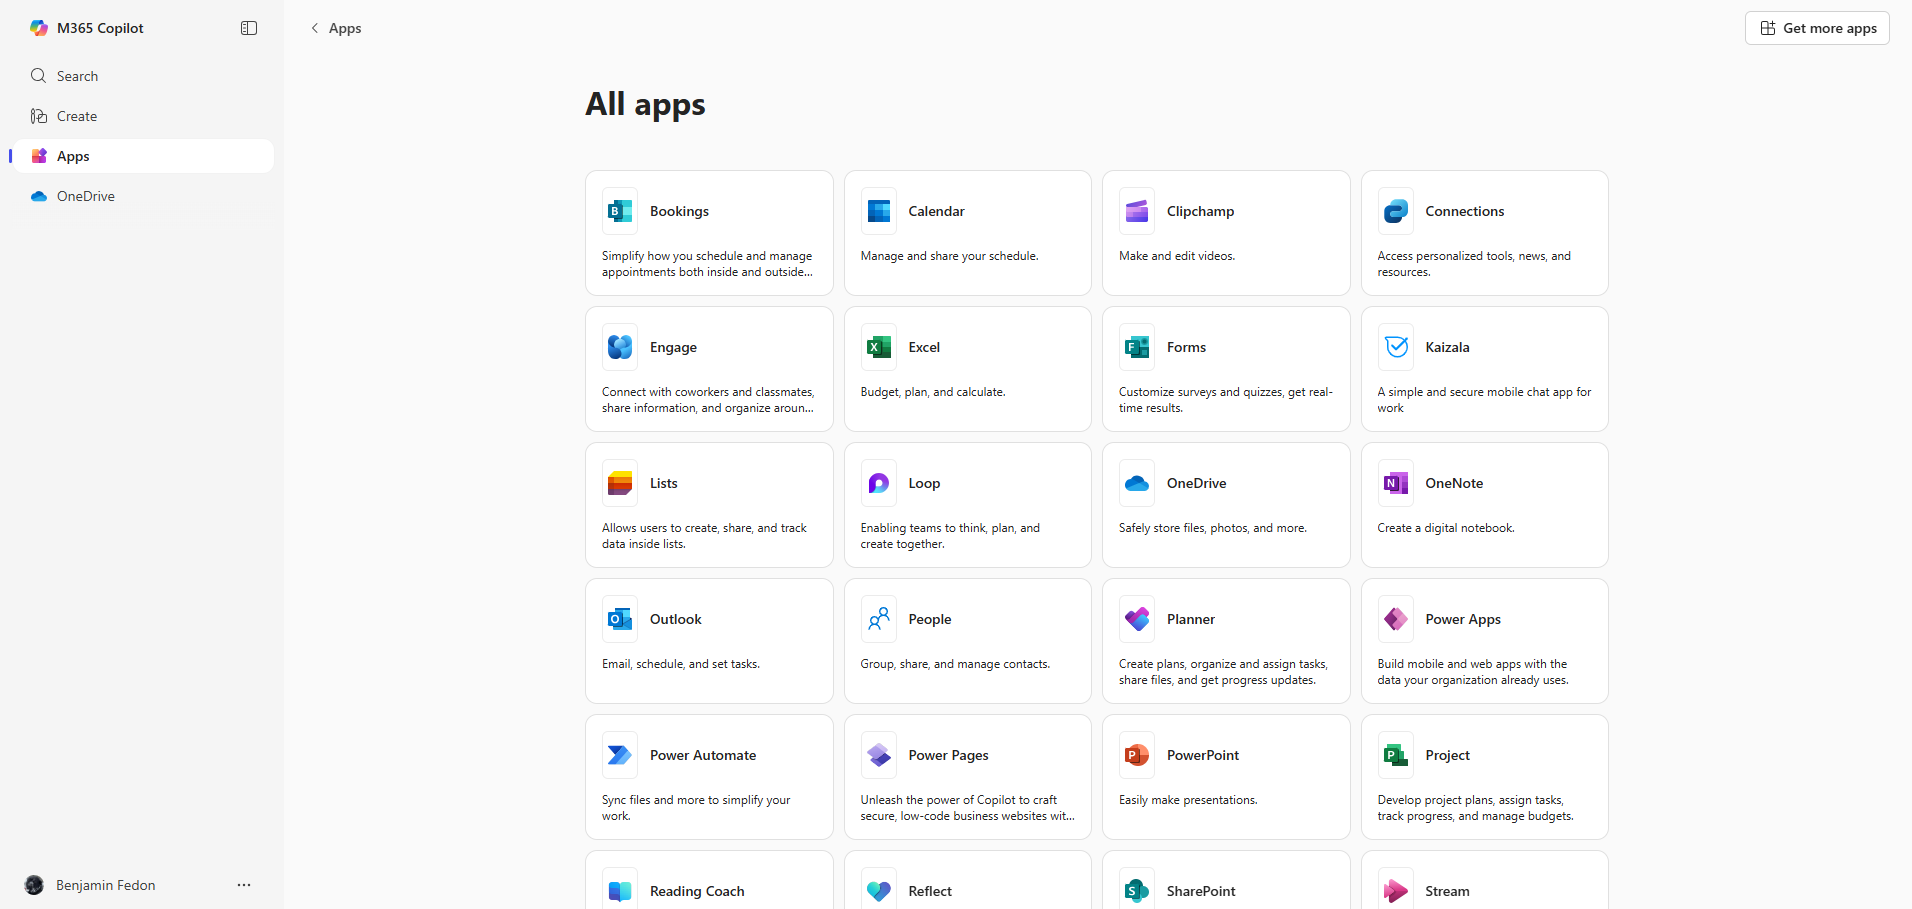1912x909 pixels.
Task: Click 'Safely store files, photos, and more.'
Action: point(1213,528)
